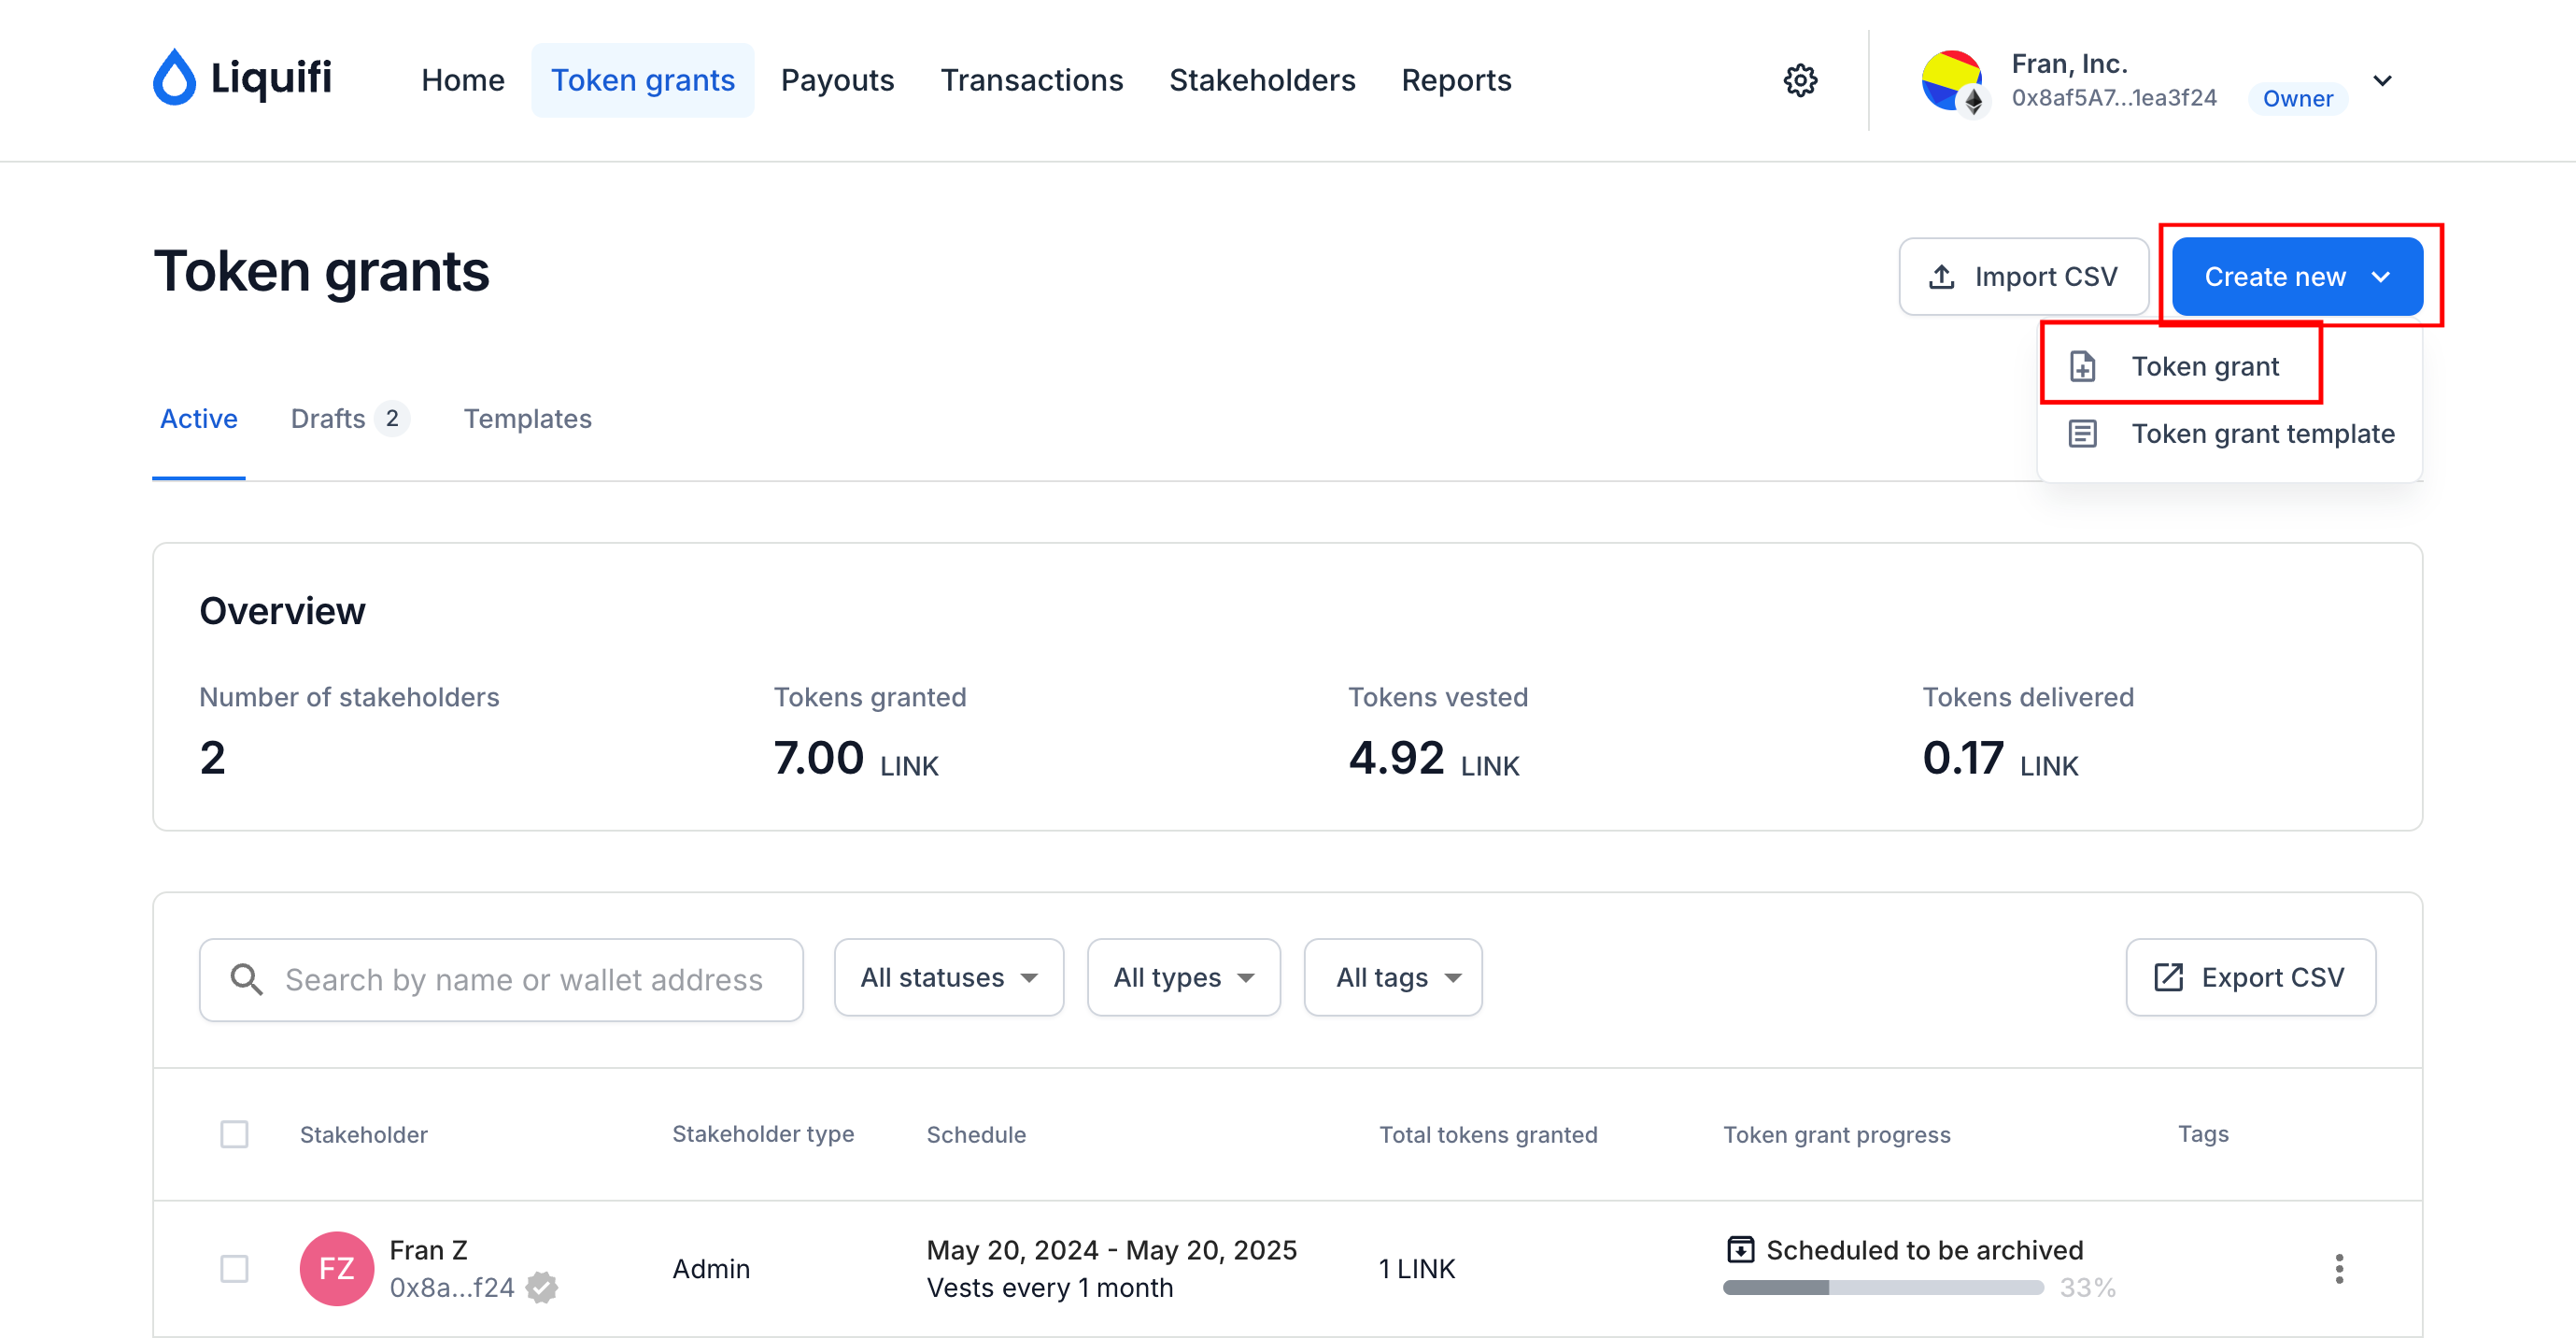The width and height of the screenshot is (2576, 1338).
Task: Click the 33% token grant progress bar
Action: [x=1882, y=1287]
